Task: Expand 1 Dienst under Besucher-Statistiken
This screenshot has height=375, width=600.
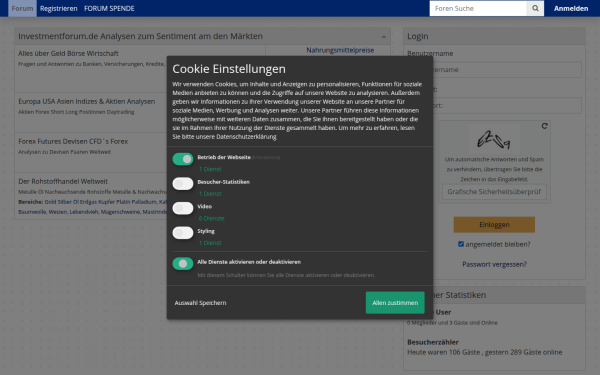Action: (x=210, y=194)
